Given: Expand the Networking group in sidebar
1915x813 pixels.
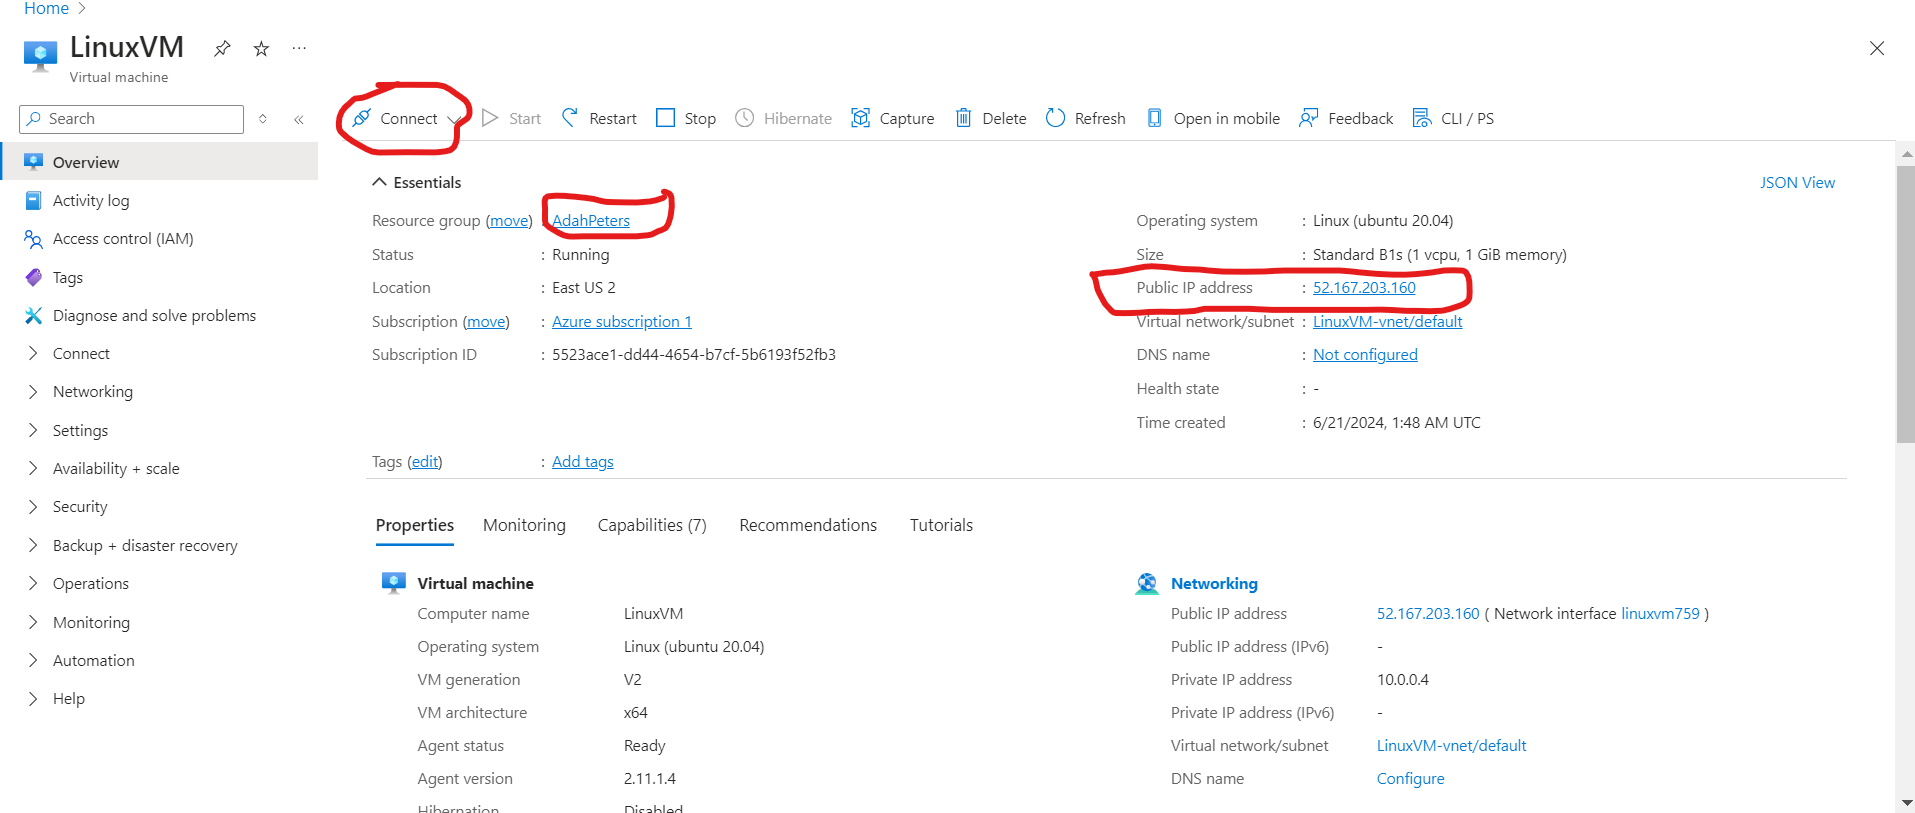Looking at the screenshot, I should [x=33, y=391].
